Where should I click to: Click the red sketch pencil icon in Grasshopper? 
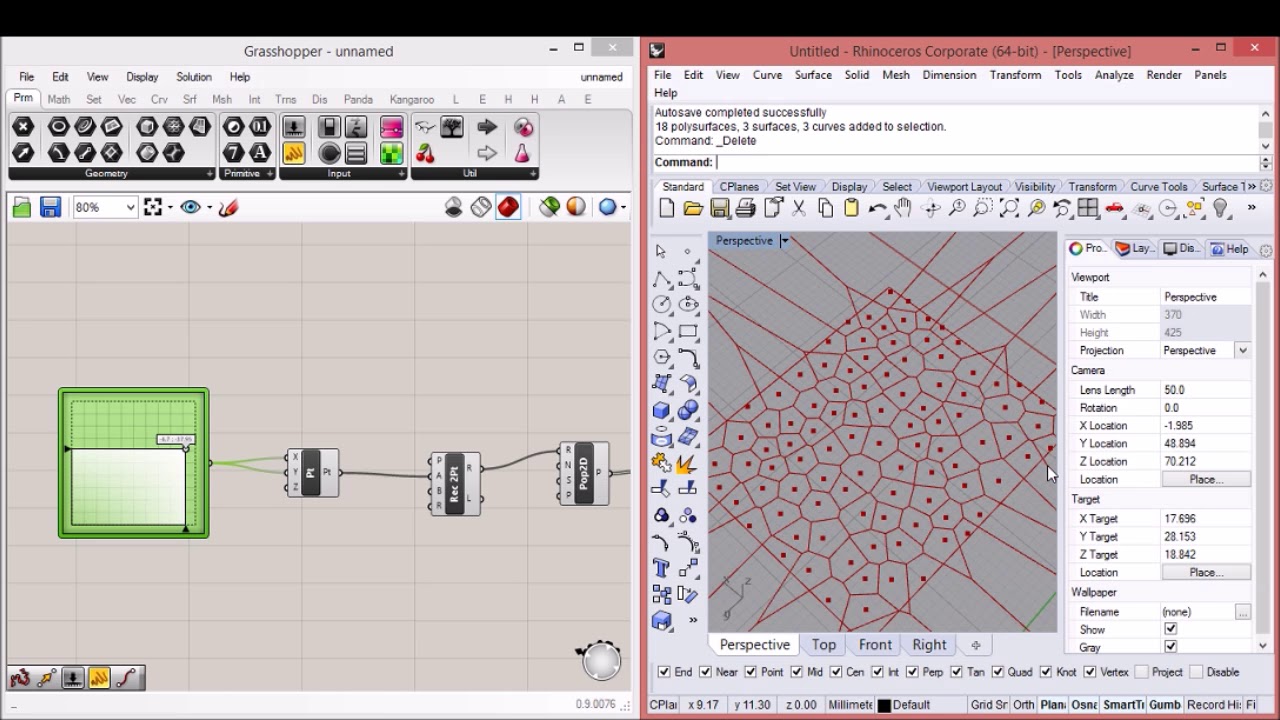(228, 207)
